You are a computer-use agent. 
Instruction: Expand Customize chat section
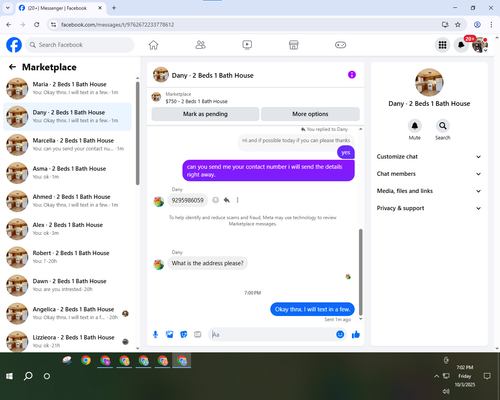point(429,157)
